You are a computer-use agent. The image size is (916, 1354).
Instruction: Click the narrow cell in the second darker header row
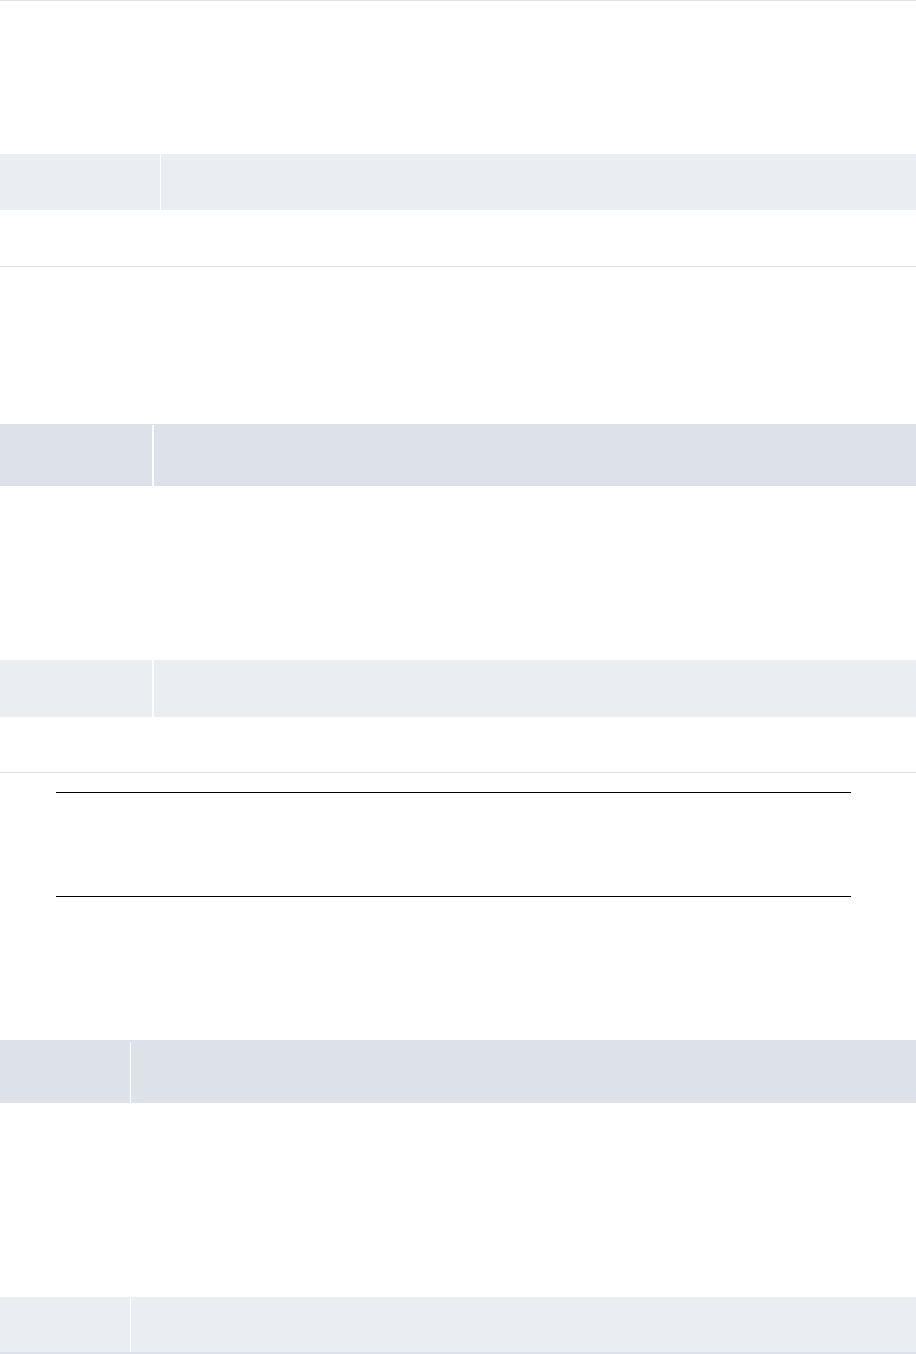coord(64,1072)
